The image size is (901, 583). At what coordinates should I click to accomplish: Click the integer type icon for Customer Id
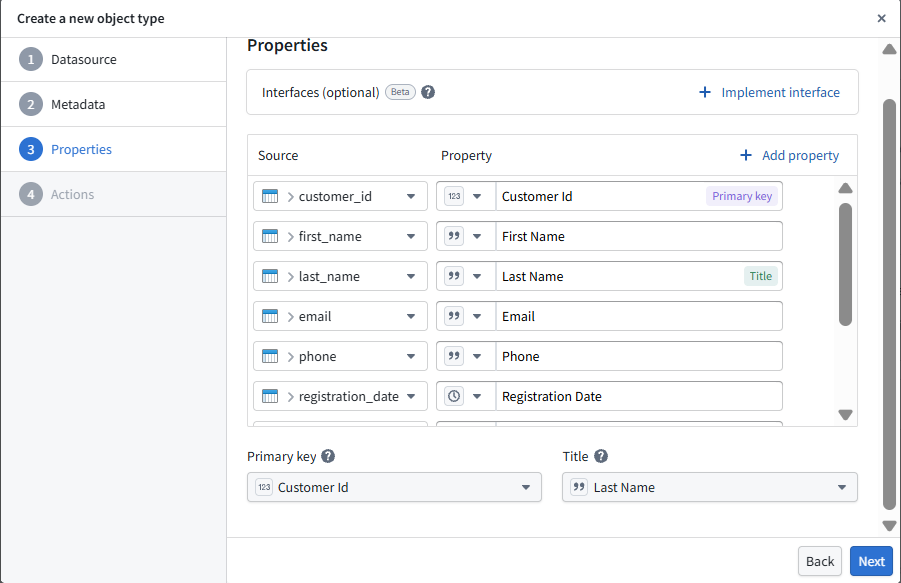(454, 196)
